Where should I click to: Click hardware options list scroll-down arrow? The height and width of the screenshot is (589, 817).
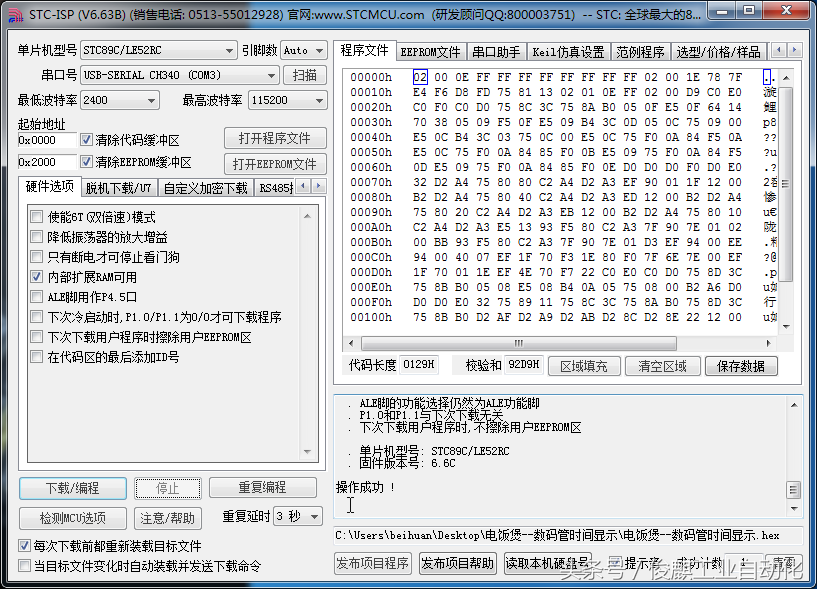pos(307,452)
